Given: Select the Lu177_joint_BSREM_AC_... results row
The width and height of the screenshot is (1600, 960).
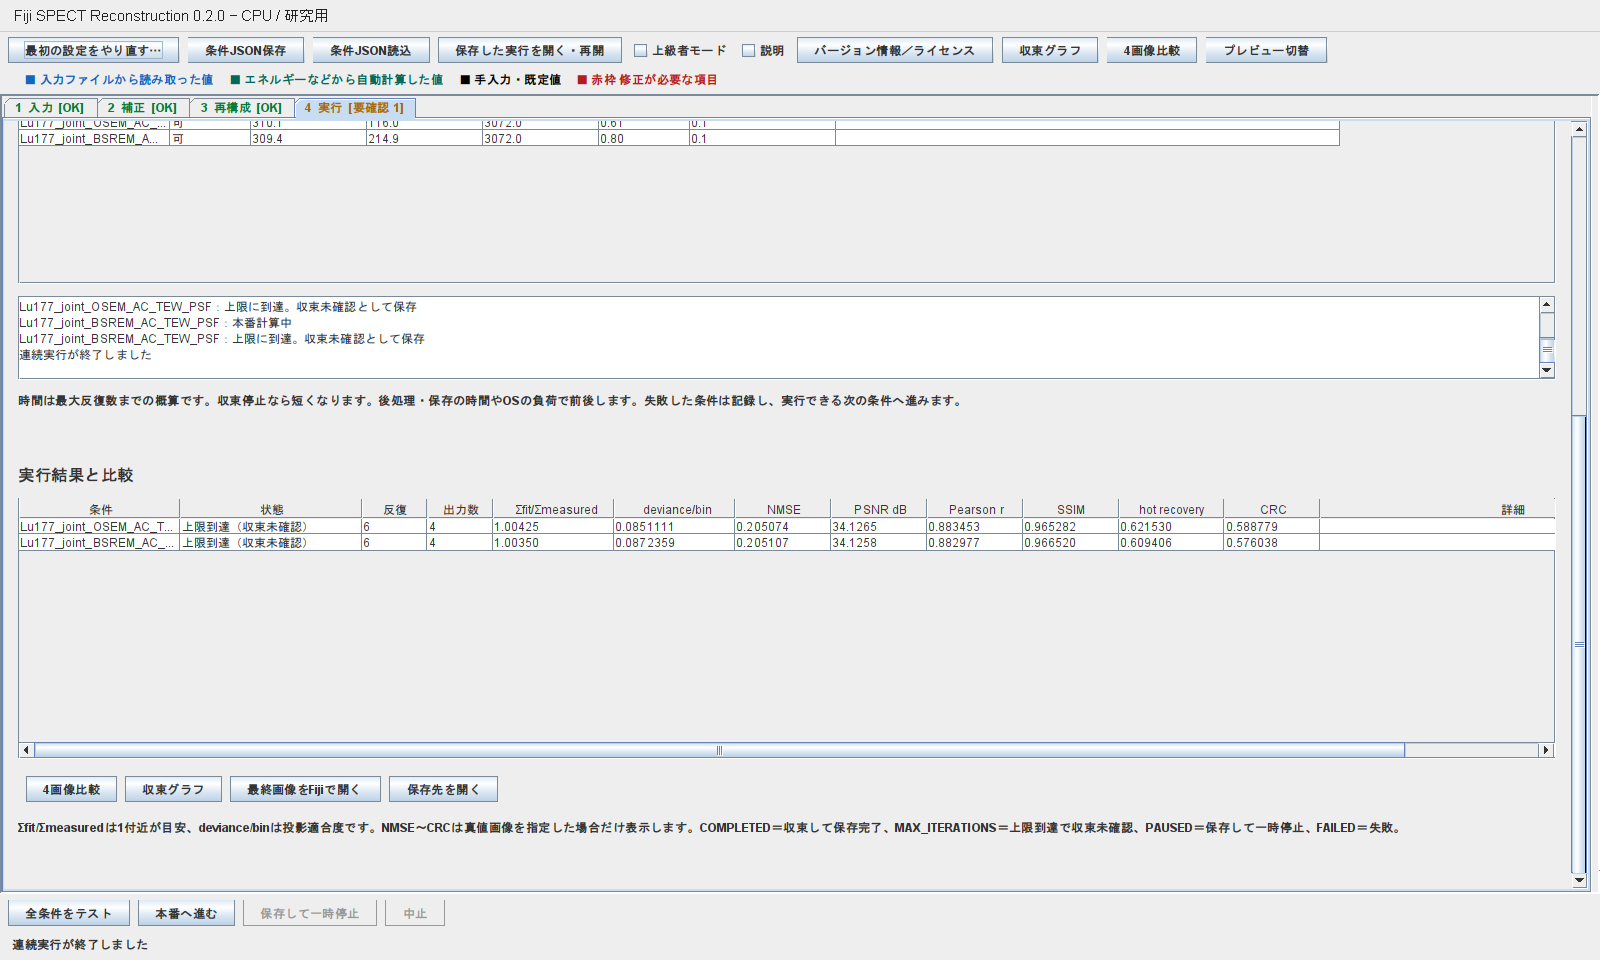Looking at the screenshot, I should pos(786,542).
